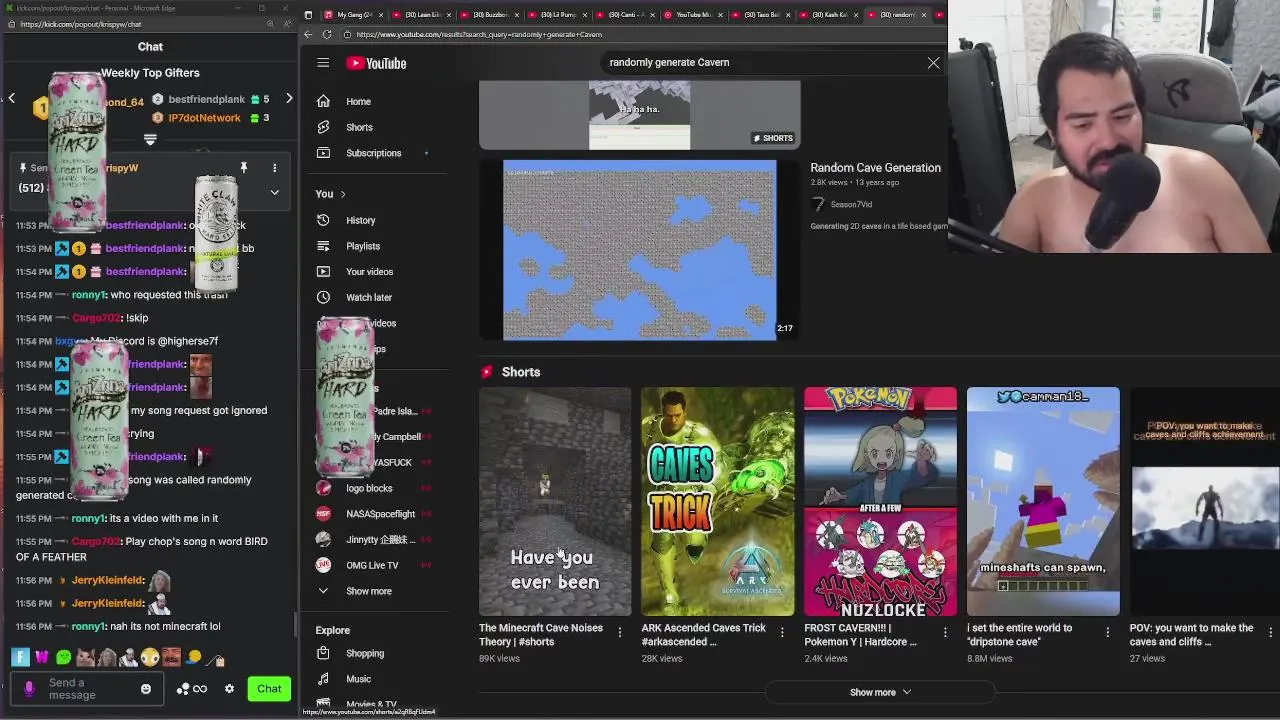This screenshot has width=1280, height=720.
Task: Switch to the '(30) Lean' browser tab
Action: point(421,15)
